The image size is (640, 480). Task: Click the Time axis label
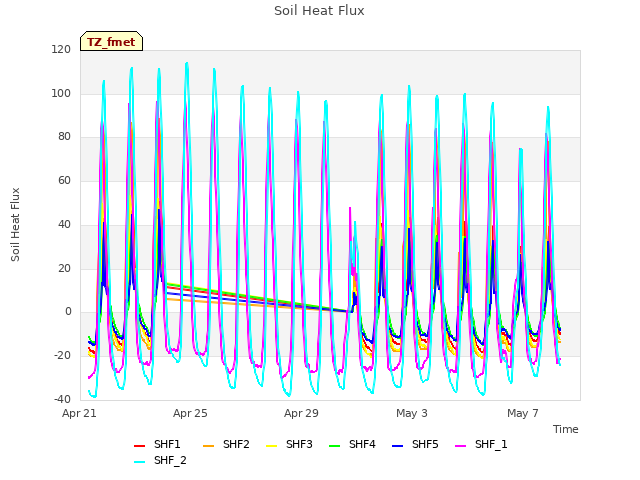pos(566,429)
